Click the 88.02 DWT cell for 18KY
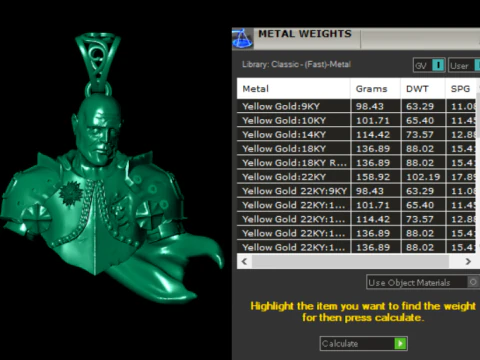 pyautogui.click(x=423, y=149)
